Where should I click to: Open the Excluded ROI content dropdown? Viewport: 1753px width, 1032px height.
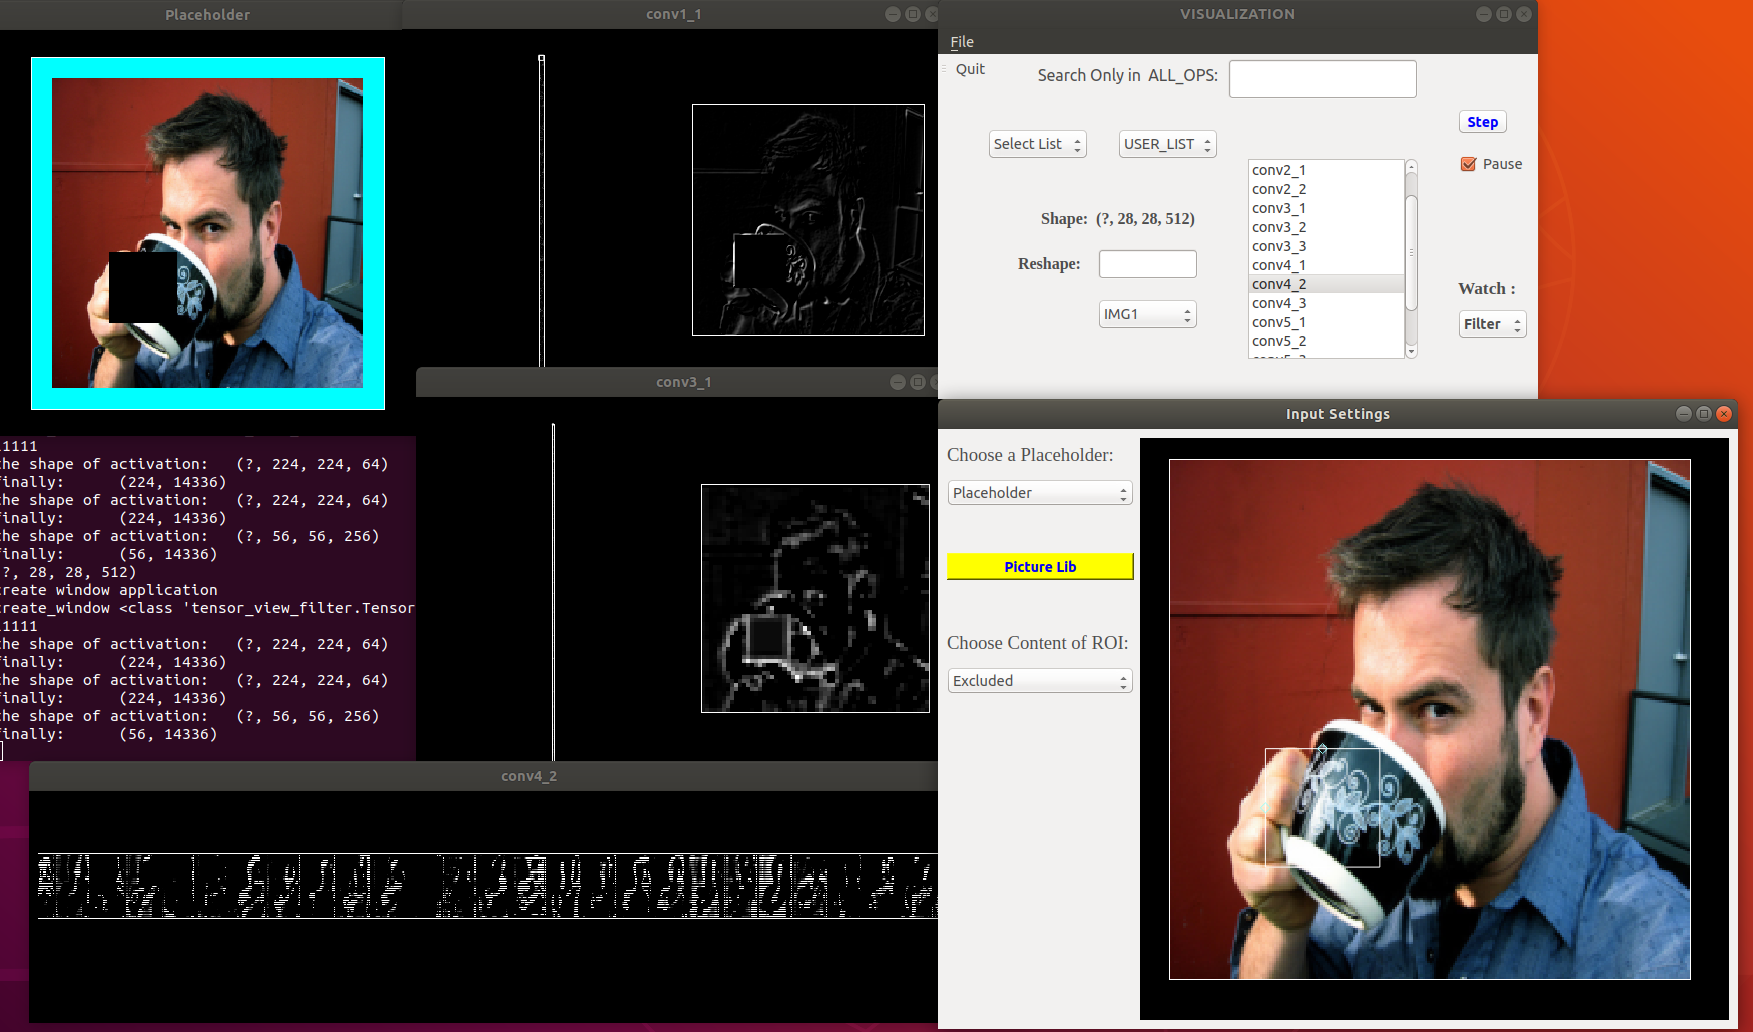(x=1039, y=681)
